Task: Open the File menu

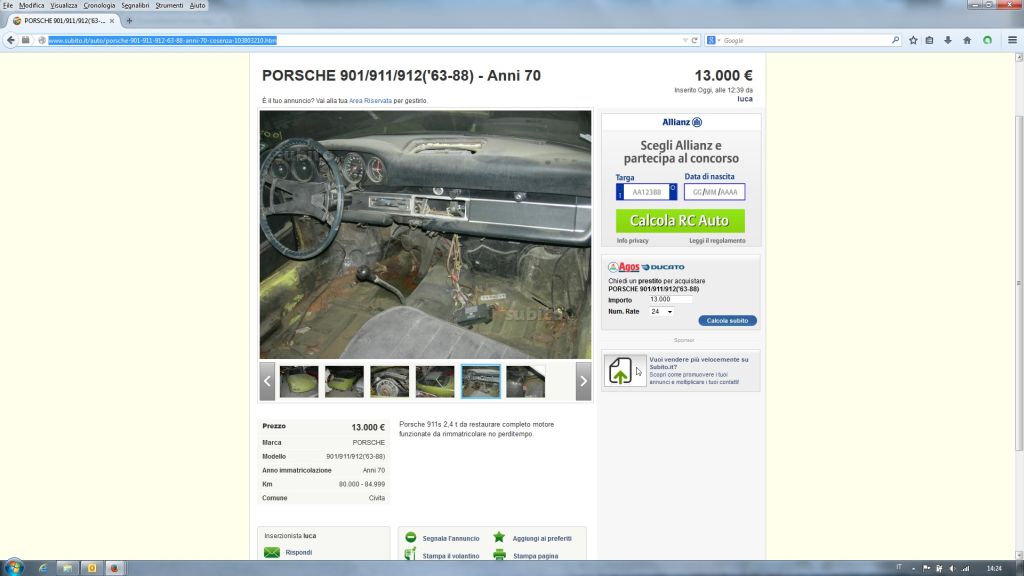Action: click(x=8, y=5)
